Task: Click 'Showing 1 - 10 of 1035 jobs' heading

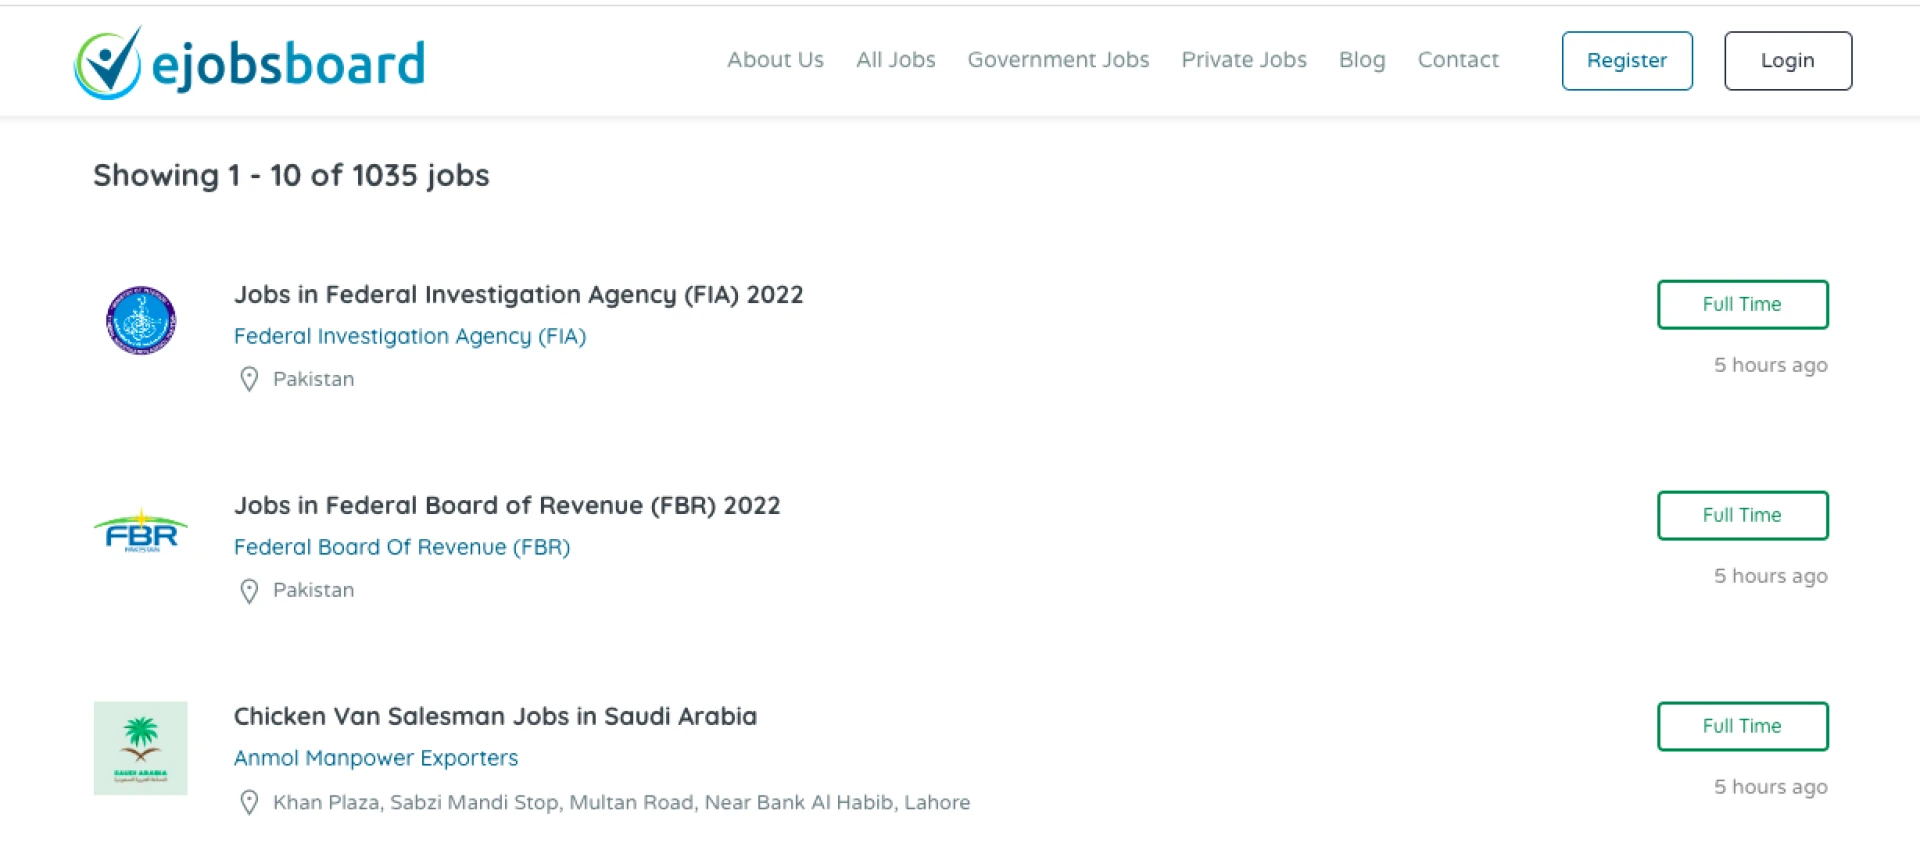Action: pyautogui.click(x=291, y=176)
